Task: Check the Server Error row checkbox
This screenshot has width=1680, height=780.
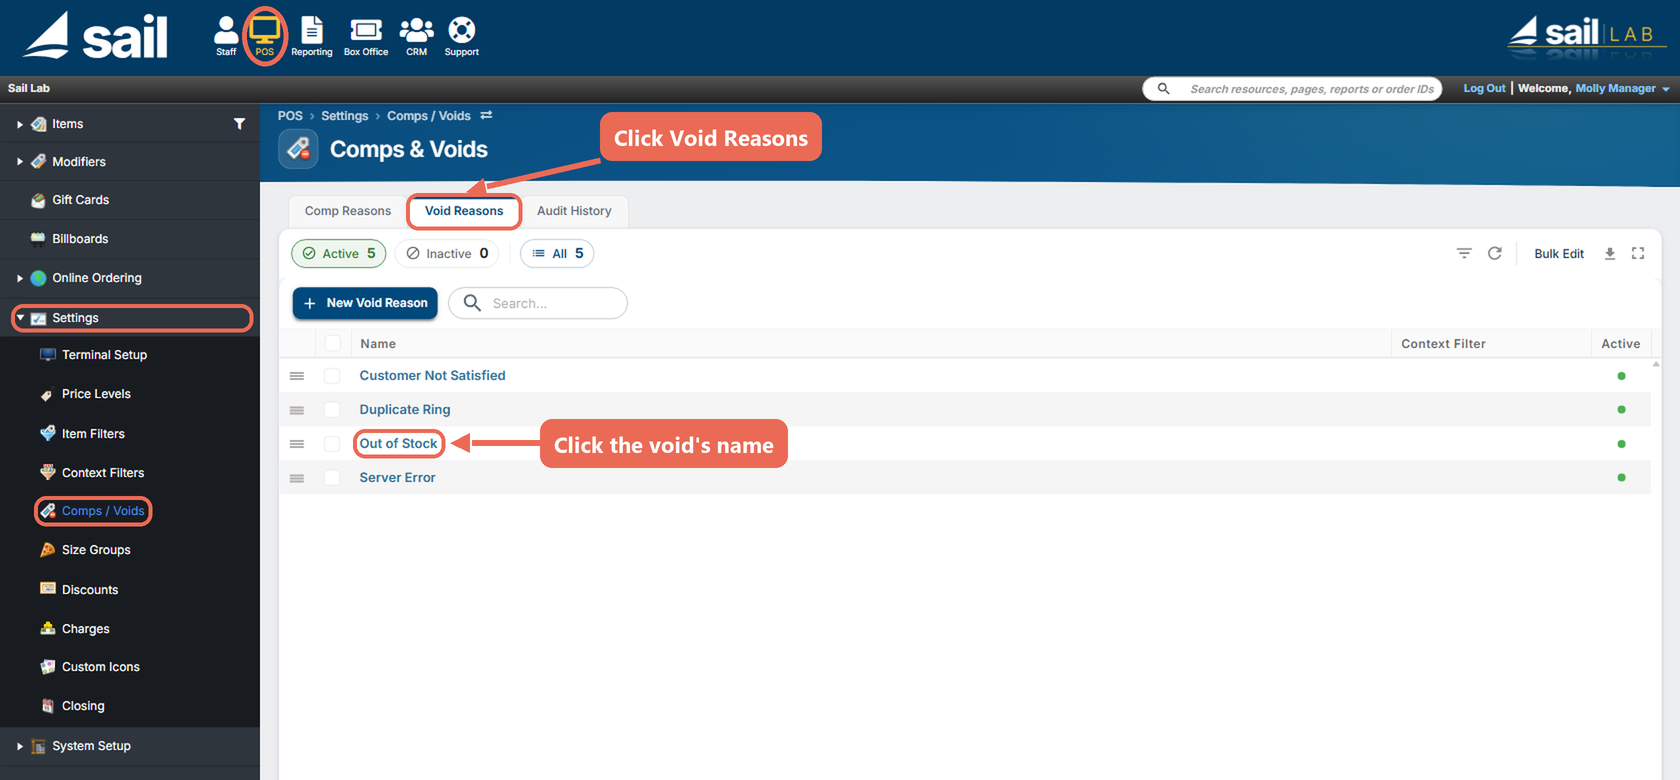Action: pos(332,478)
